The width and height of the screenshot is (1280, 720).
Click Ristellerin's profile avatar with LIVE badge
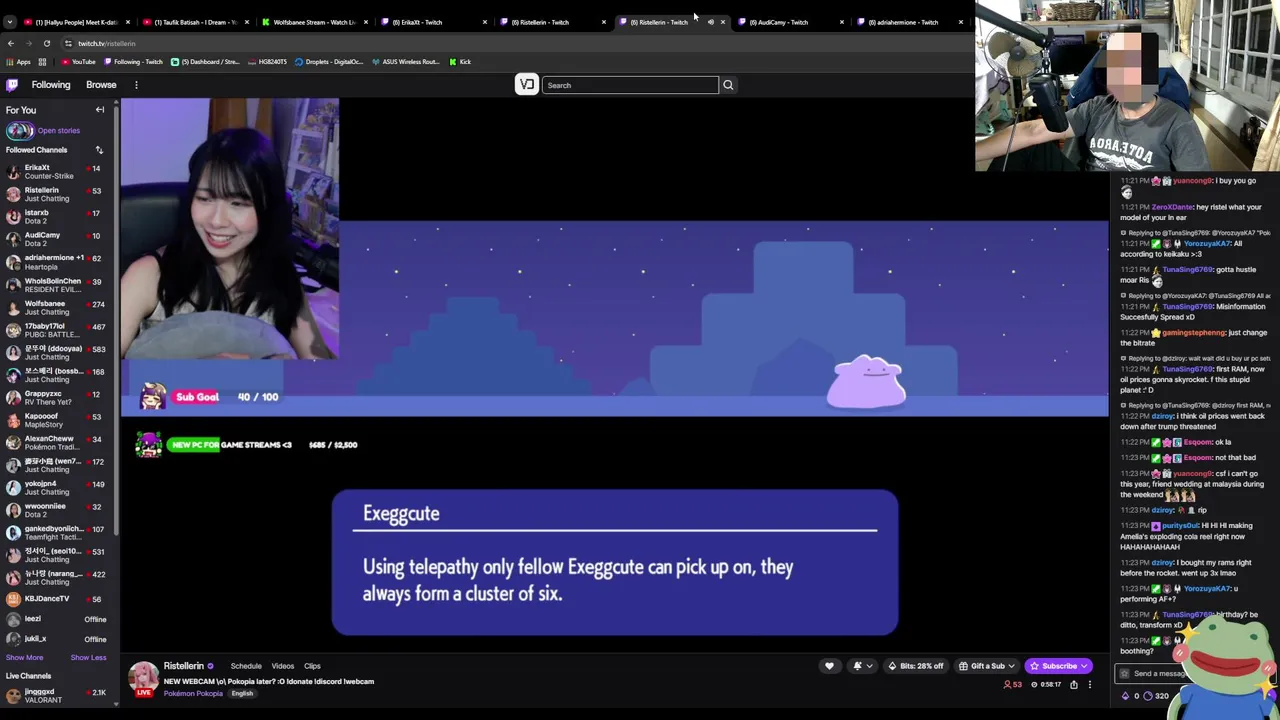click(x=144, y=678)
